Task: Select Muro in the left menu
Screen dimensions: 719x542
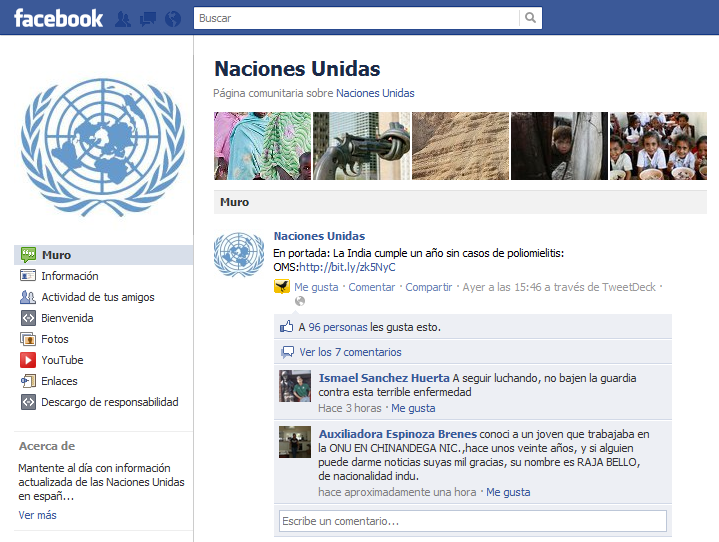Action: click(x=104, y=255)
